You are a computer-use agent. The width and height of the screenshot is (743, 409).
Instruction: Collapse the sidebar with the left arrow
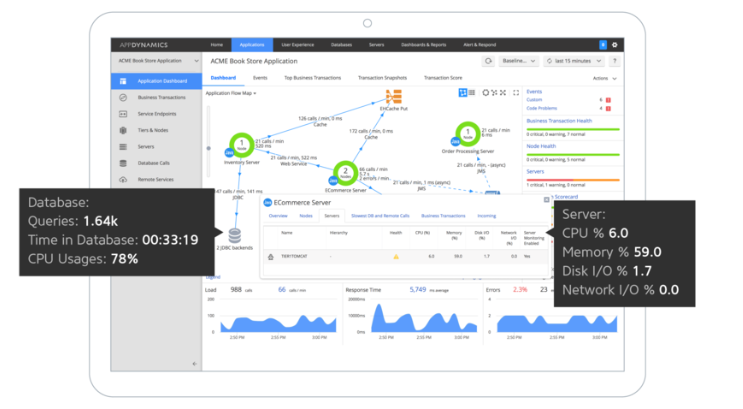195,364
